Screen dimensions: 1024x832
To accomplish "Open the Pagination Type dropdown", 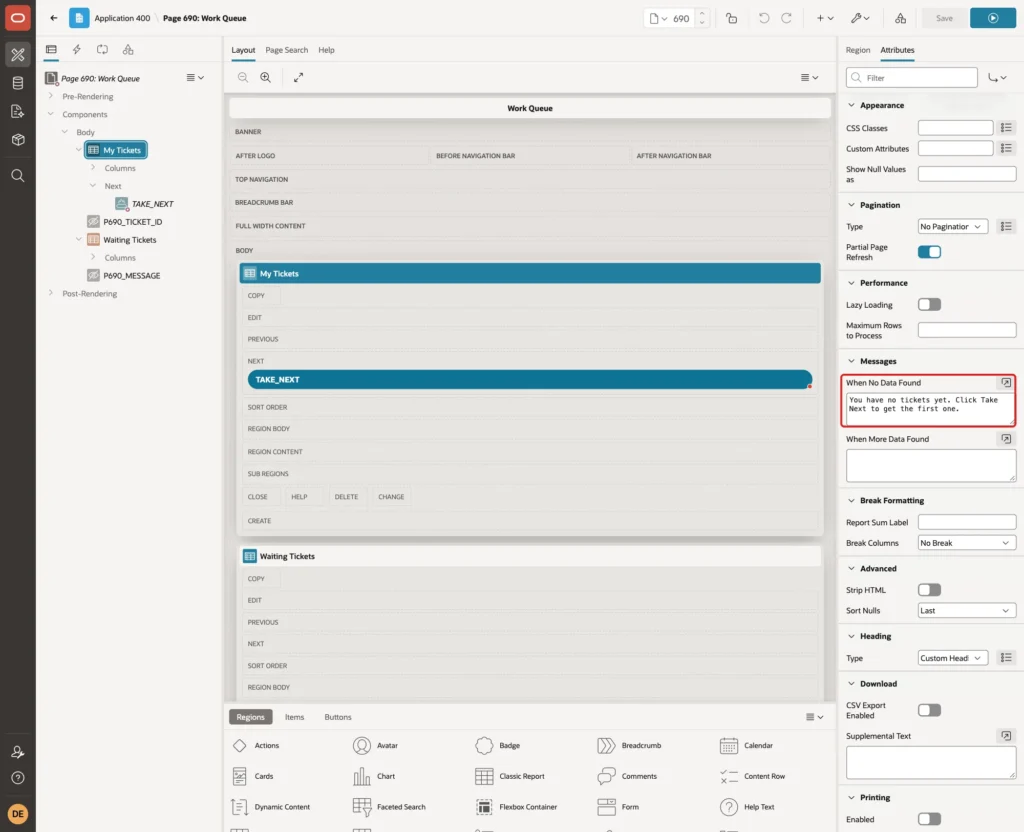I will pyautogui.click(x=952, y=227).
